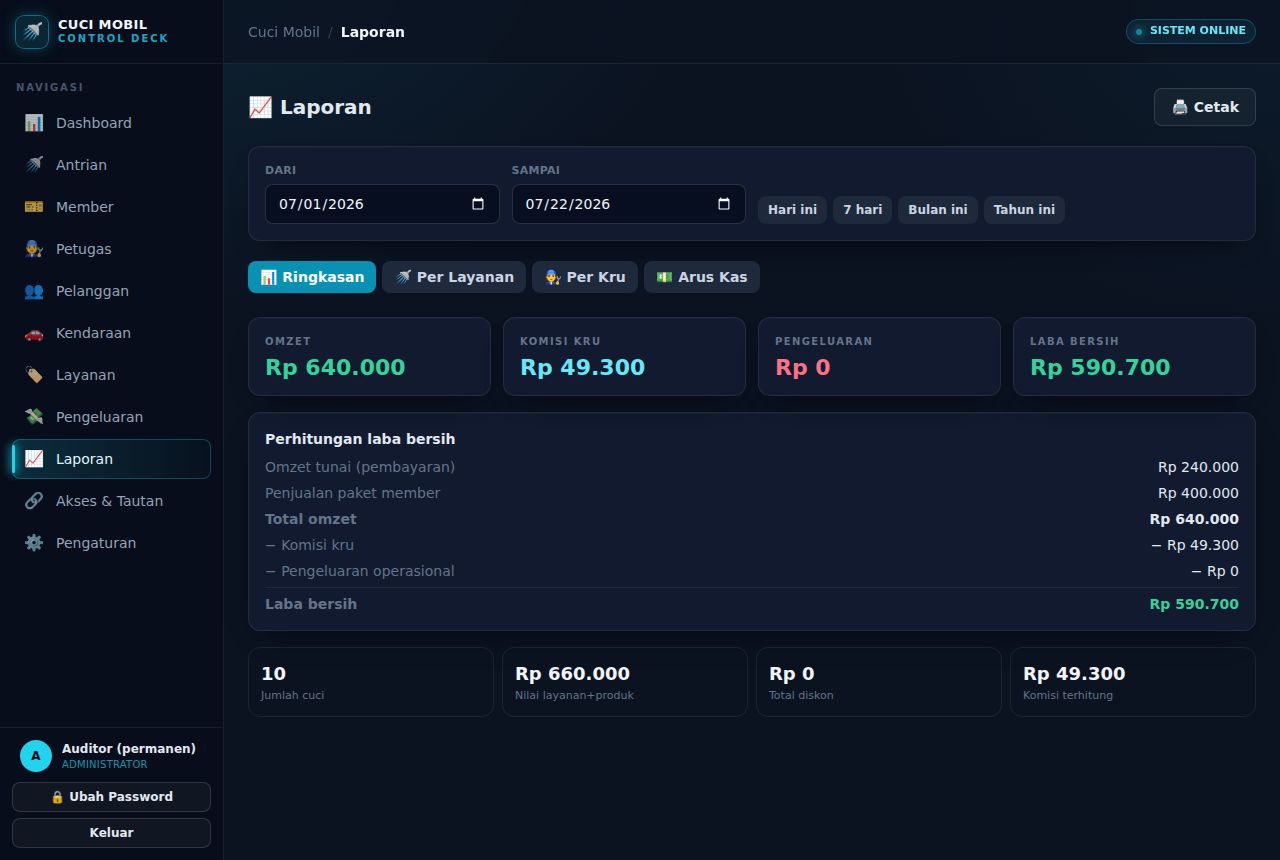Apply the Tahun ini date filter
Image resolution: width=1280 pixels, height=860 pixels.
1024,210
